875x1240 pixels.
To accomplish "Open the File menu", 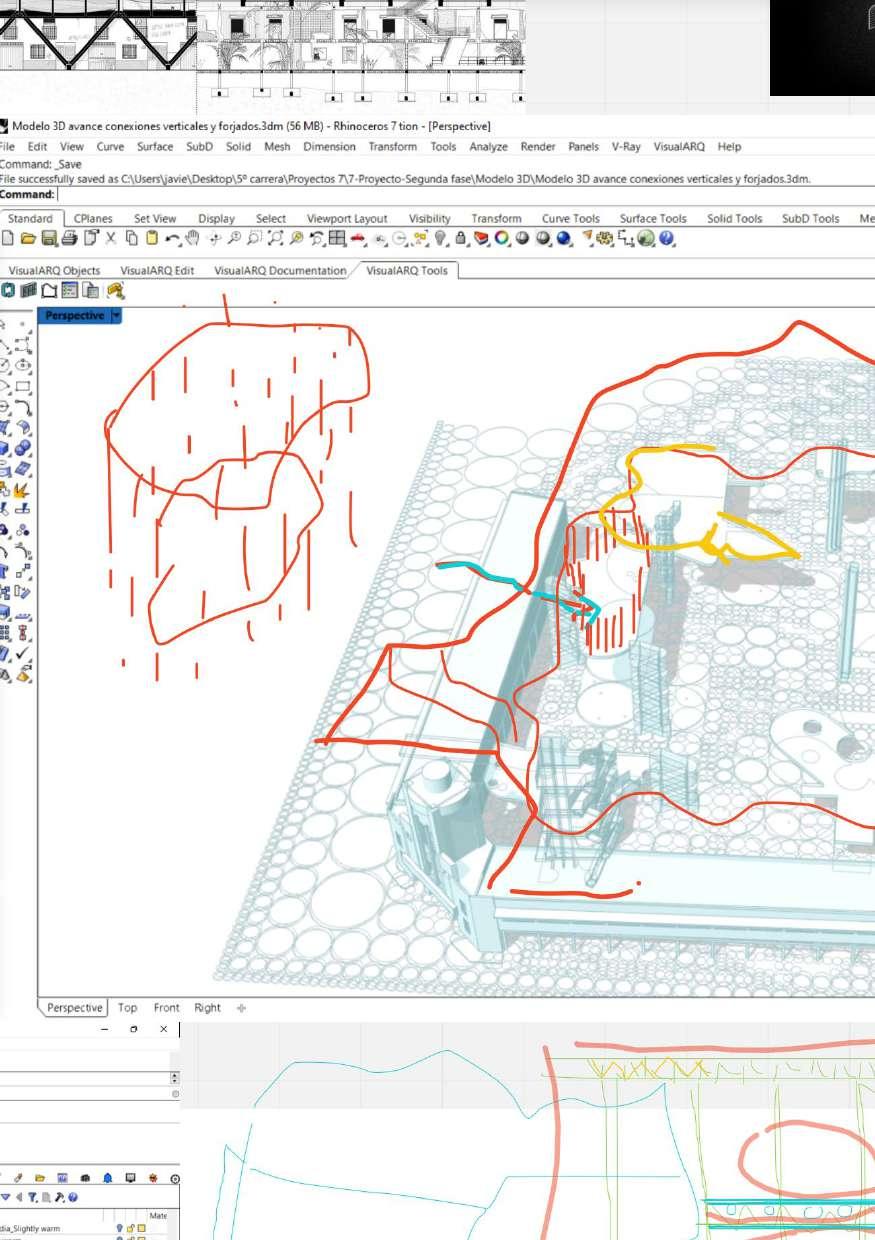I will point(6,146).
